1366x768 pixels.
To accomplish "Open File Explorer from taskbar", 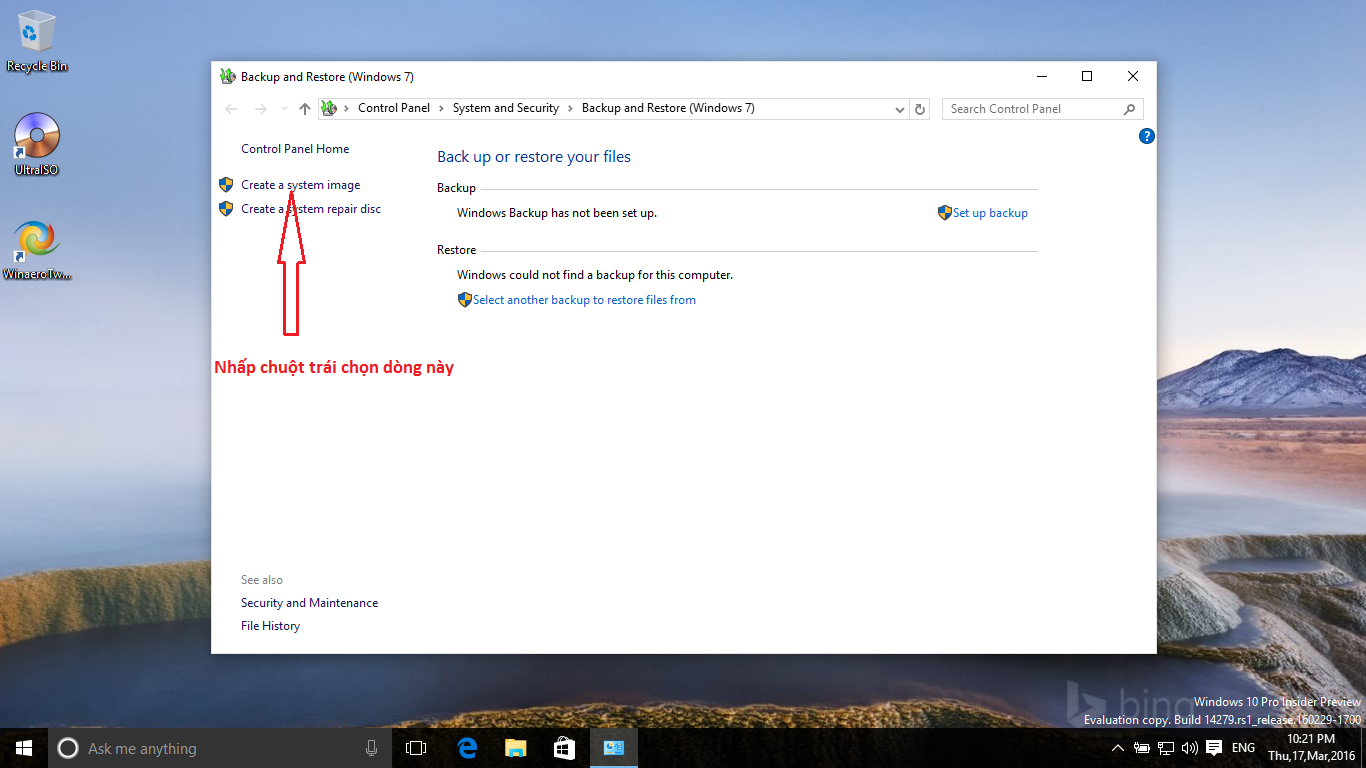I will coord(515,748).
